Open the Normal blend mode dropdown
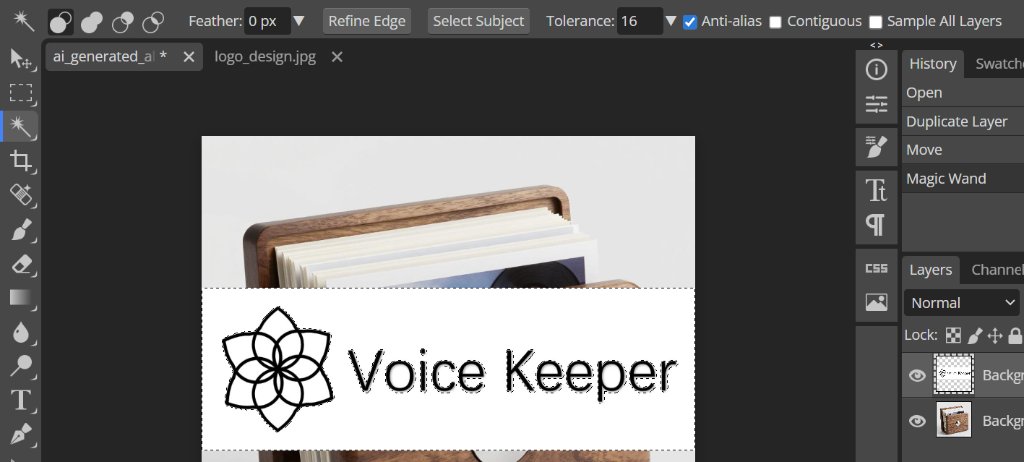Viewport: 1024px width, 462px height. (961, 303)
